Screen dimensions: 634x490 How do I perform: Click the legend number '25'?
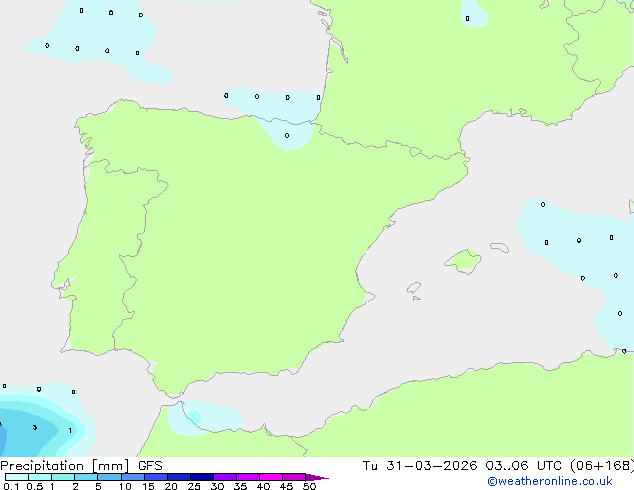[x=194, y=486]
